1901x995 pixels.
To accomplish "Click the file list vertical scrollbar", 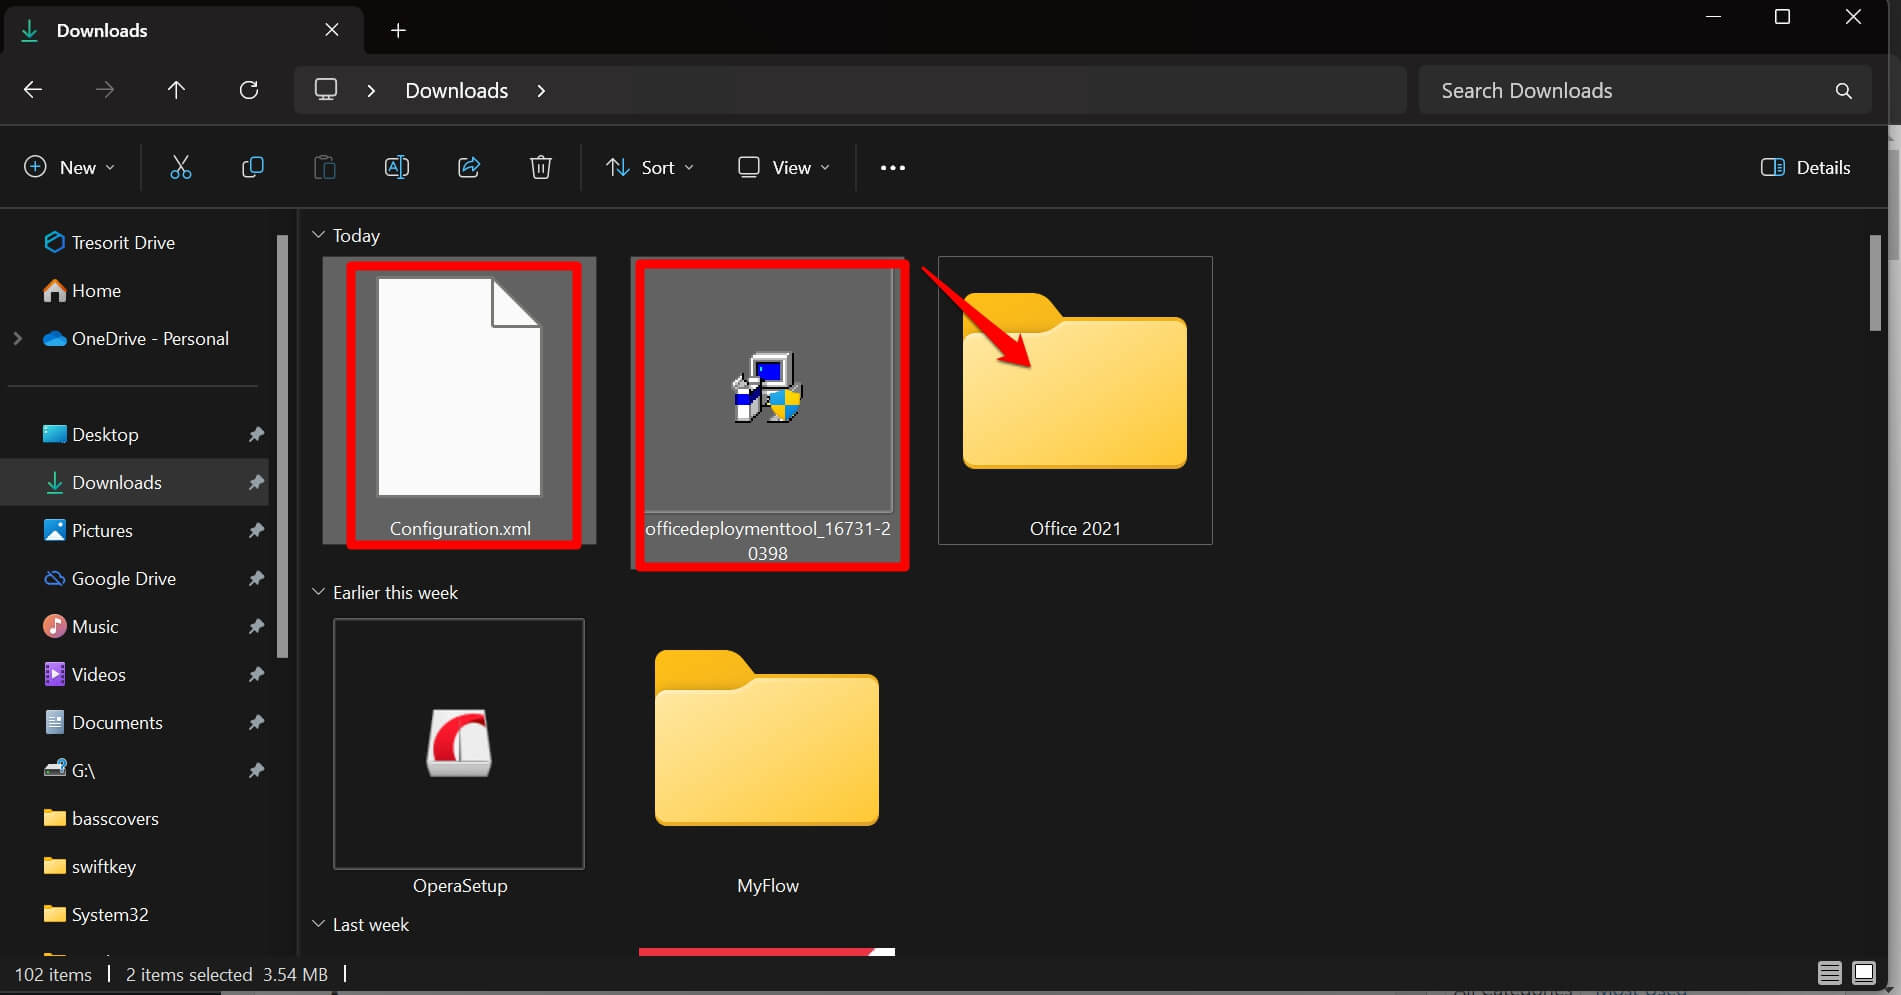I will tap(1875, 282).
